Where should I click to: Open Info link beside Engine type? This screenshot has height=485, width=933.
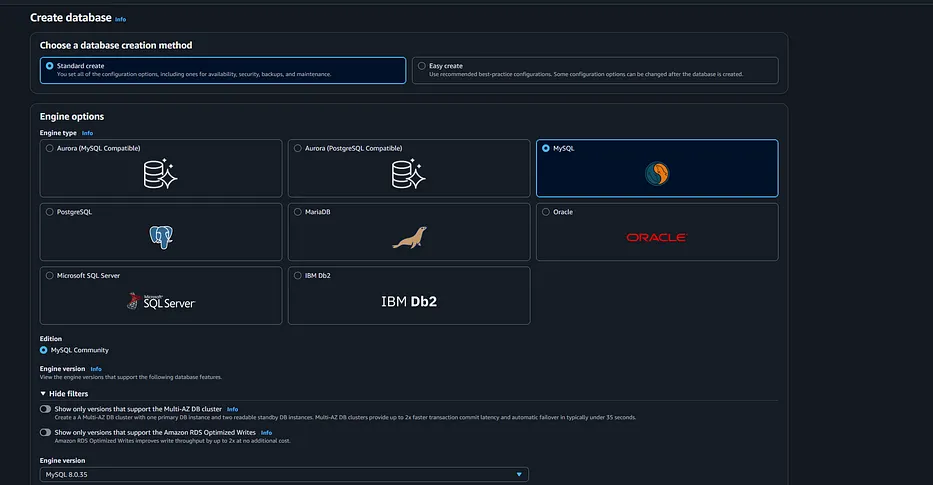coord(87,133)
